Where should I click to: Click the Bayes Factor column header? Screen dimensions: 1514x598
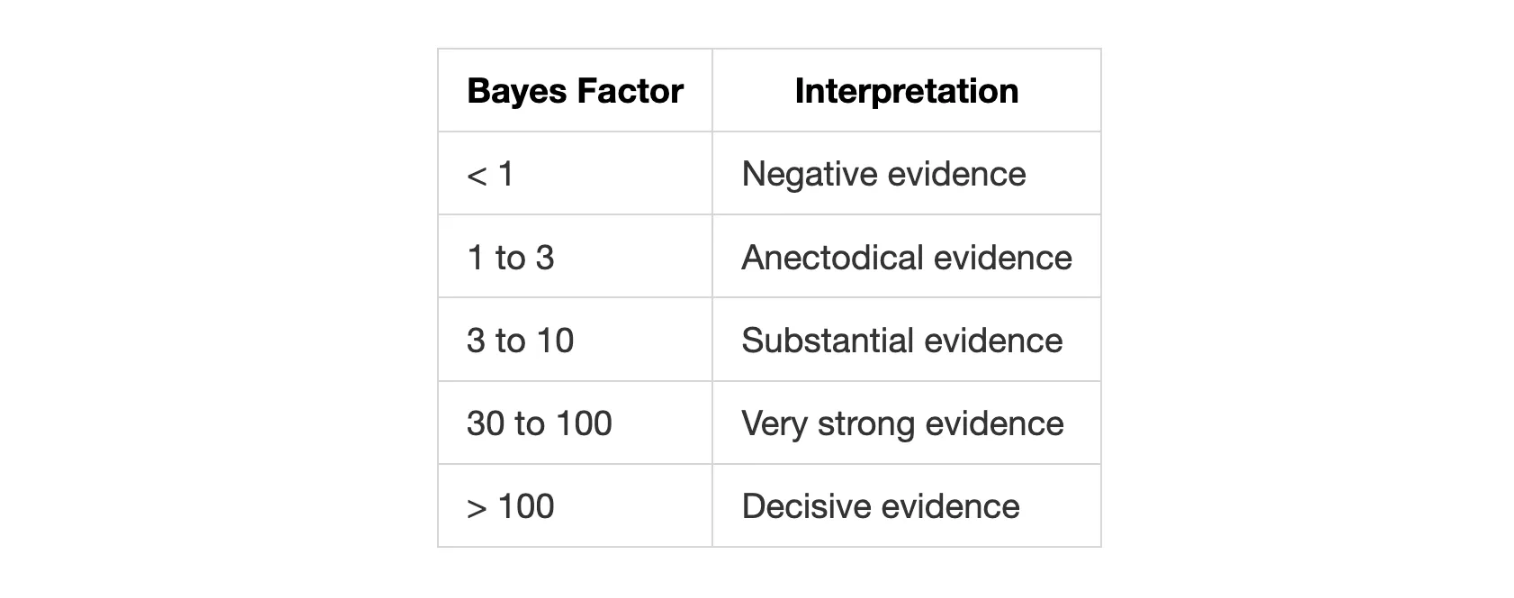[575, 91]
